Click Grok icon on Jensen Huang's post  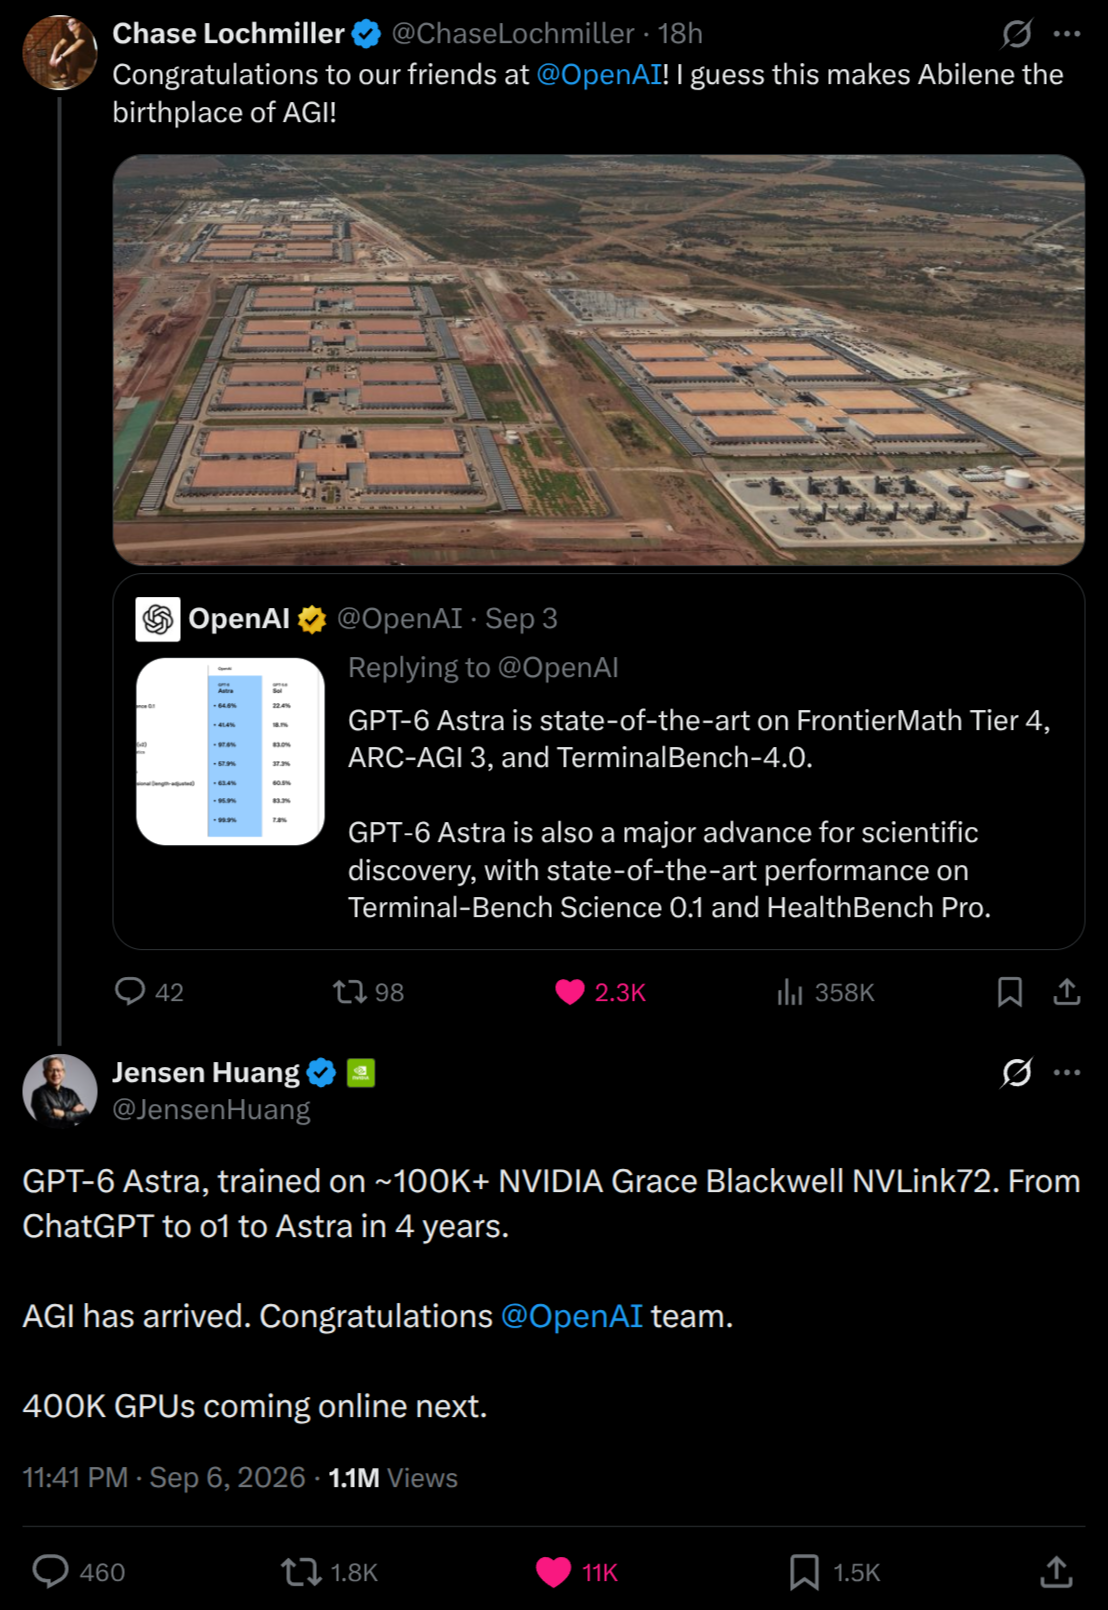coord(1017,1073)
